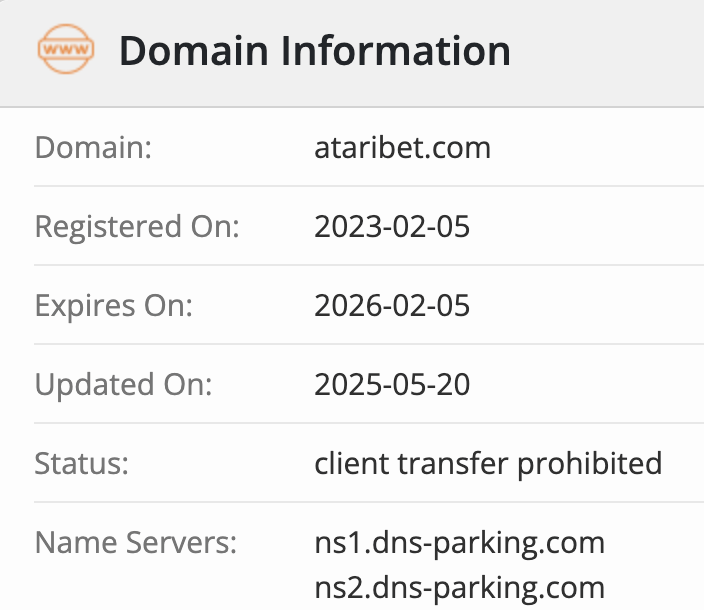704x610 pixels.
Task: Select the ns1.dns-parking.com name server
Action: point(459,544)
